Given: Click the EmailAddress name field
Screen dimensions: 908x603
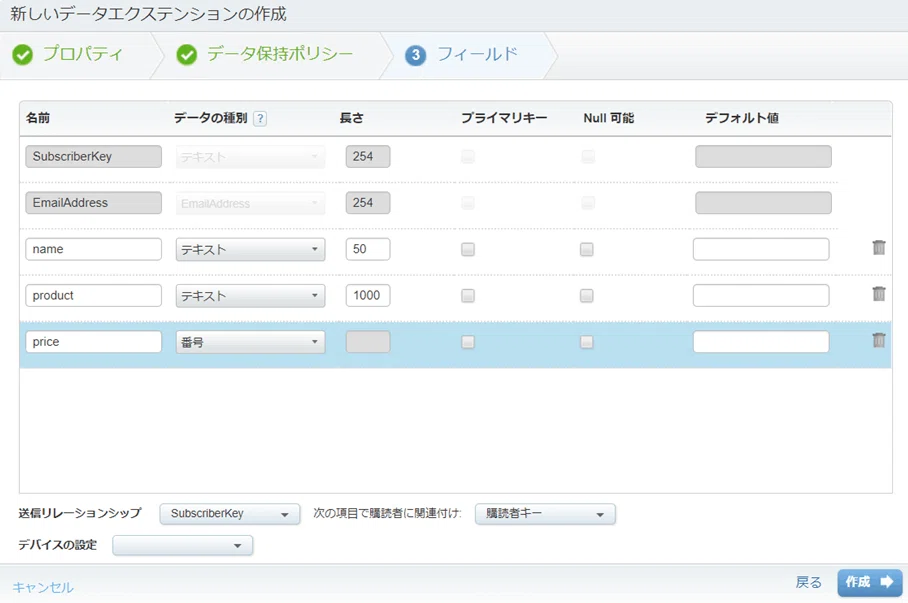Looking at the screenshot, I should click(93, 203).
